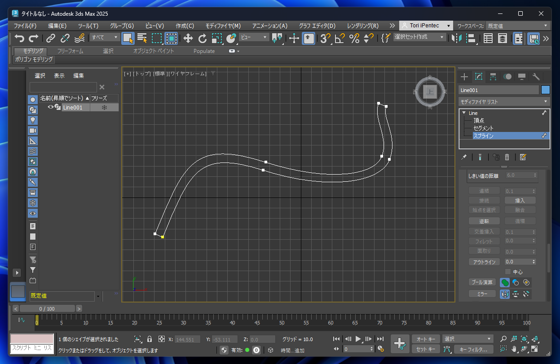The height and width of the screenshot is (364, 560).
Task: Open the Utilities wrench panel tab
Action: pos(536,76)
